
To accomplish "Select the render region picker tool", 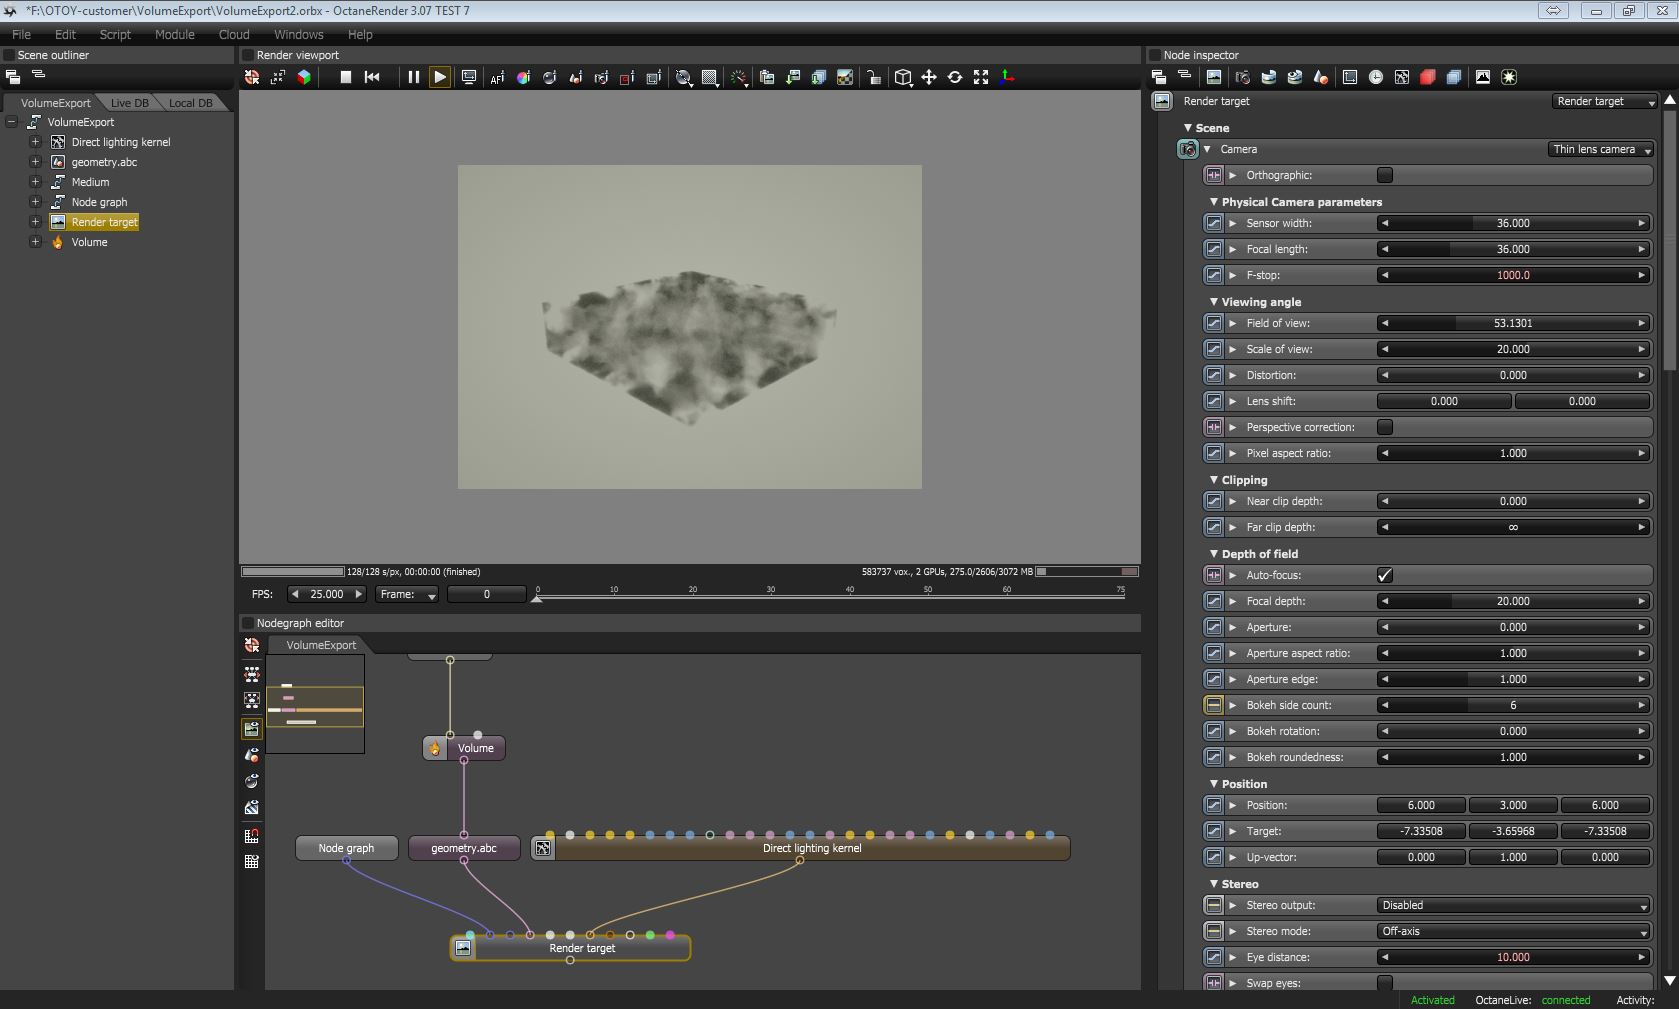I will pyautogui.click(x=627, y=77).
